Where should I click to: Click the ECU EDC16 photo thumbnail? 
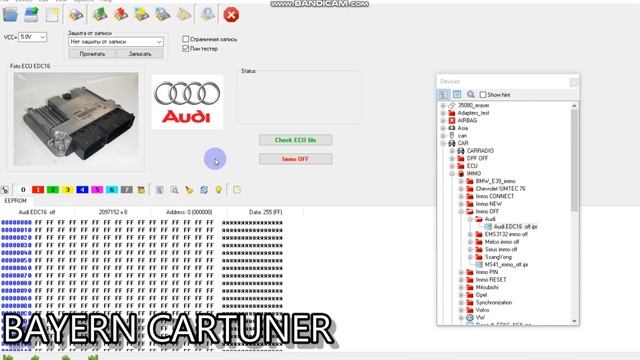(x=76, y=120)
